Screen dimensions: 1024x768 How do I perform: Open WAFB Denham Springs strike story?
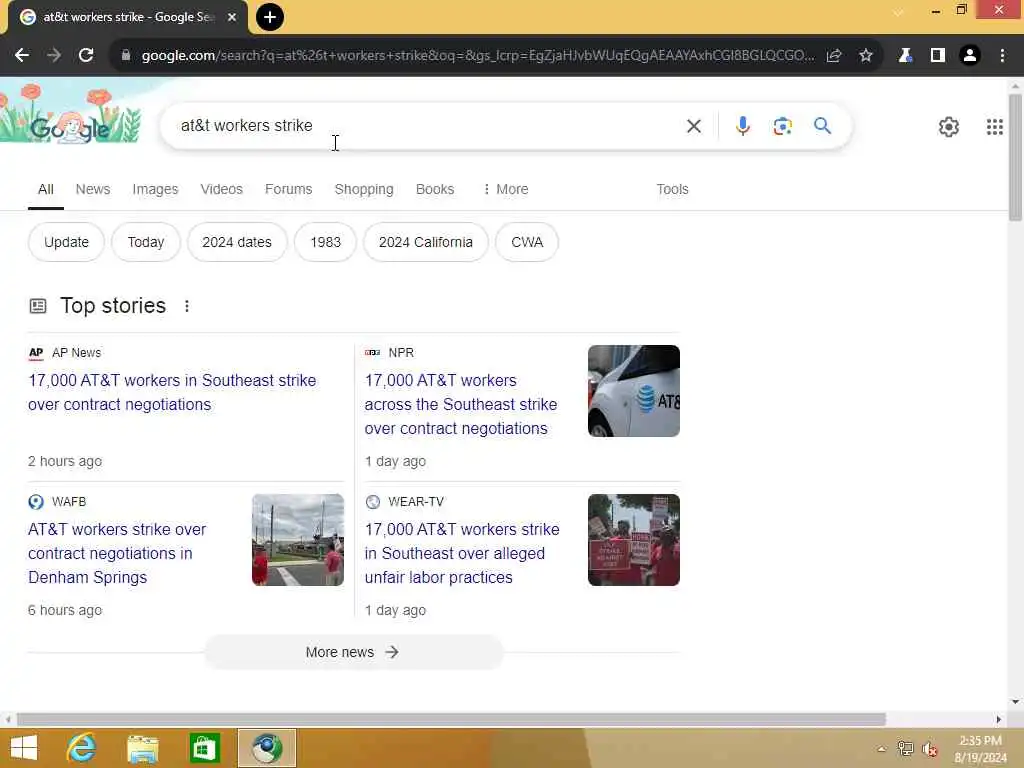(x=118, y=553)
